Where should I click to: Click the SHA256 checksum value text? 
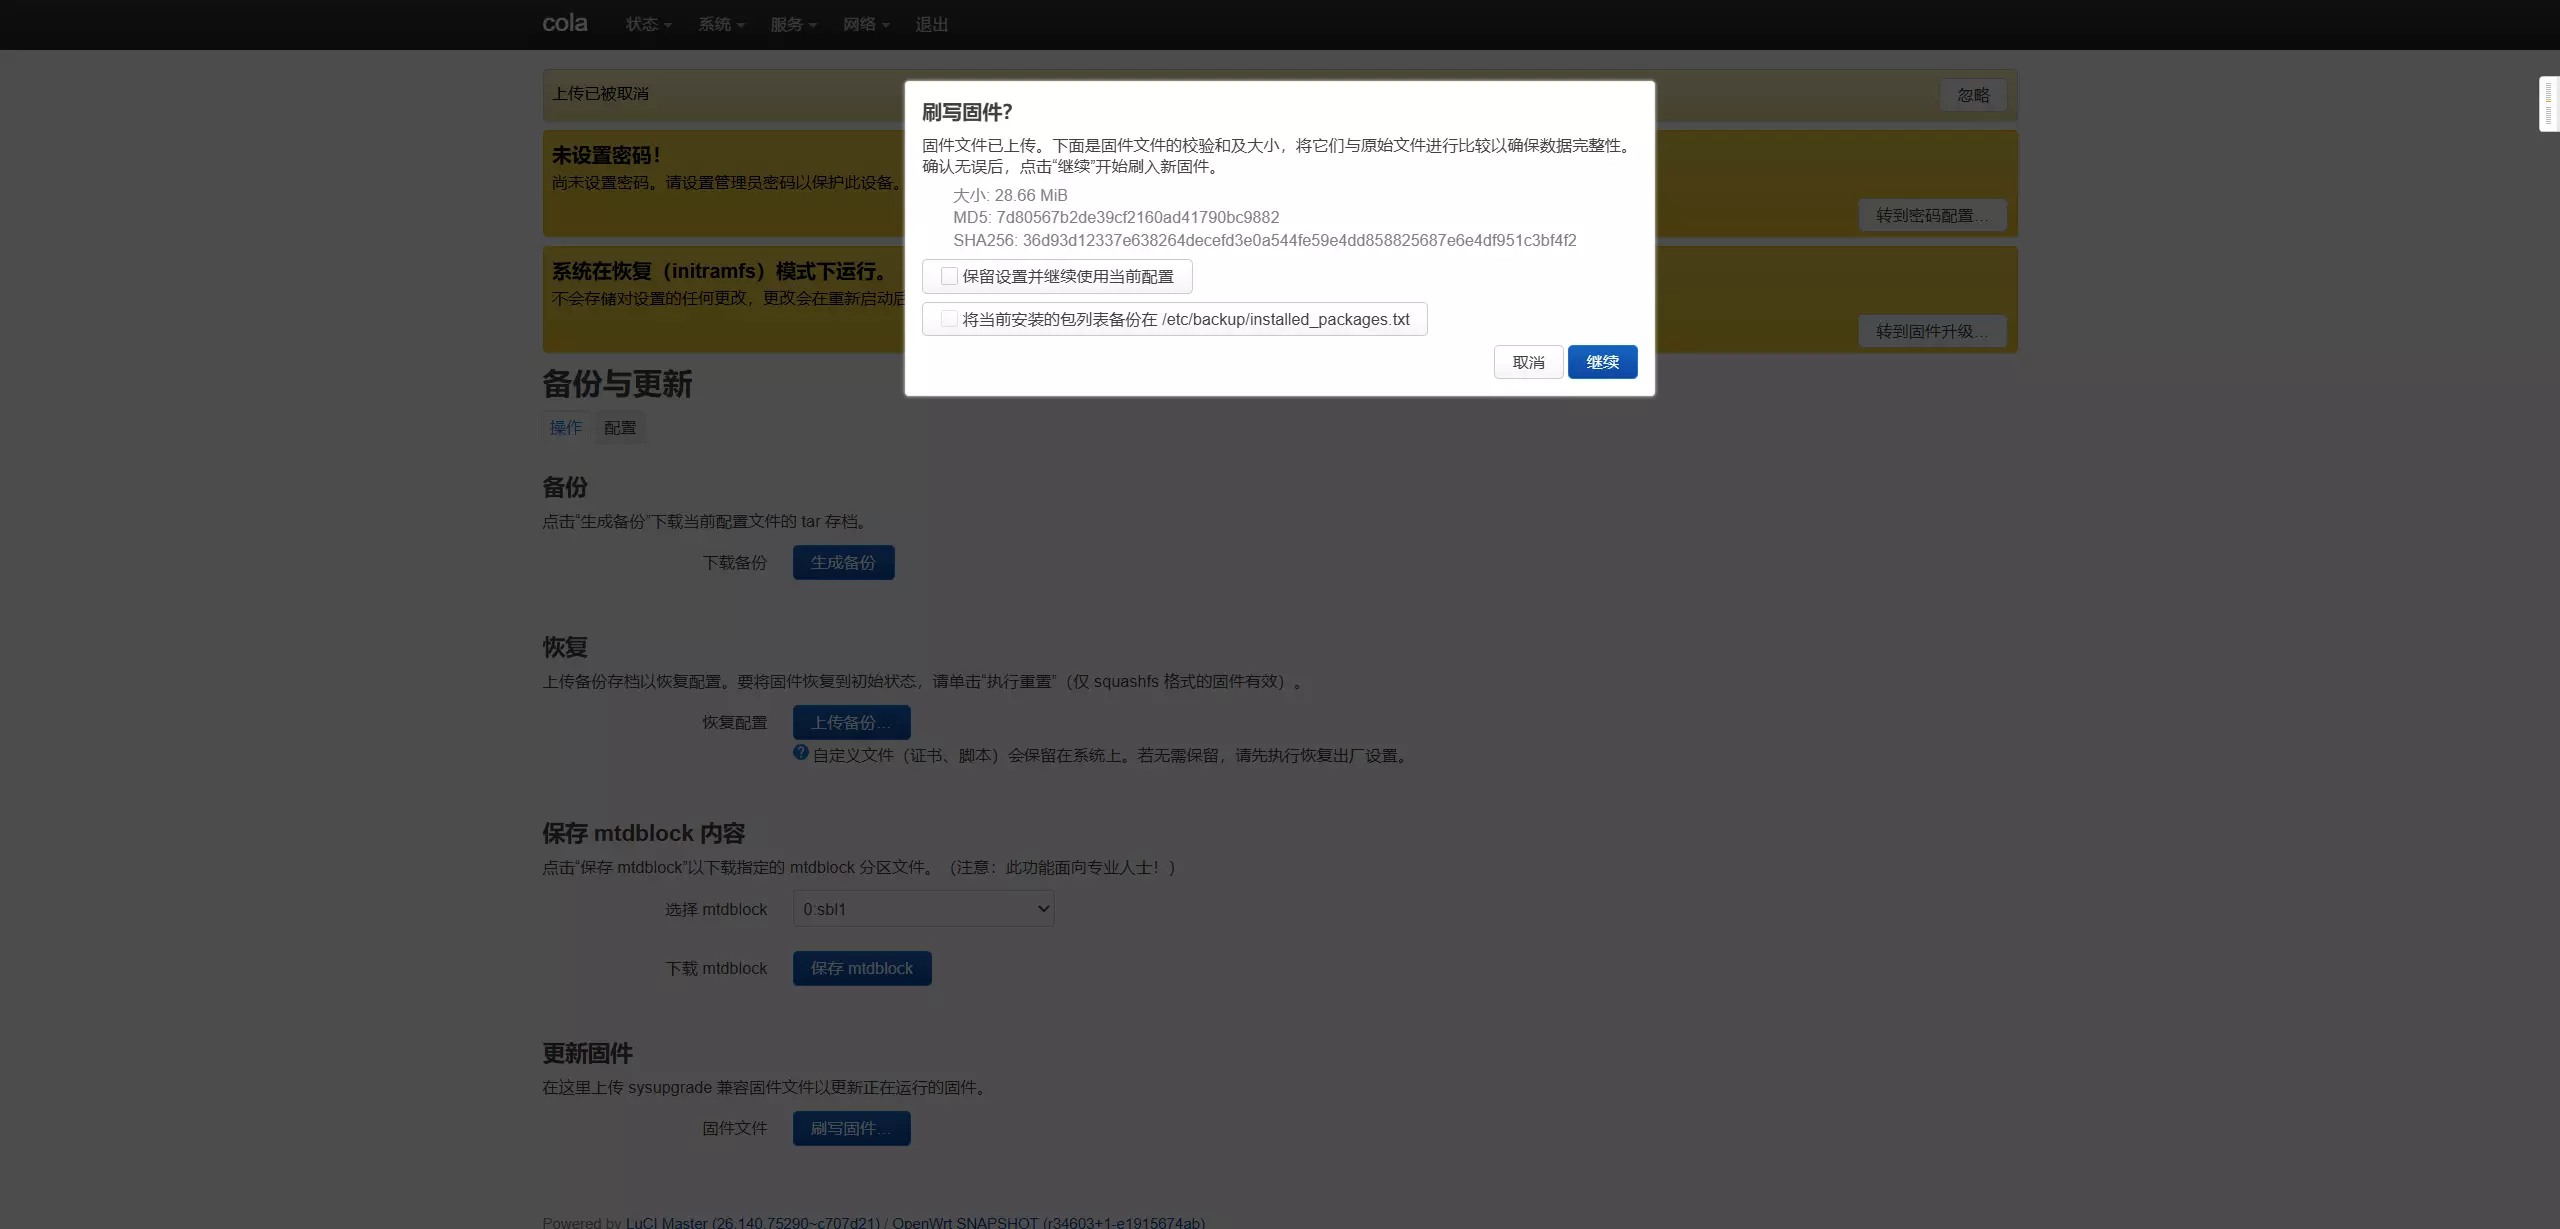(x=1299, y=240)
